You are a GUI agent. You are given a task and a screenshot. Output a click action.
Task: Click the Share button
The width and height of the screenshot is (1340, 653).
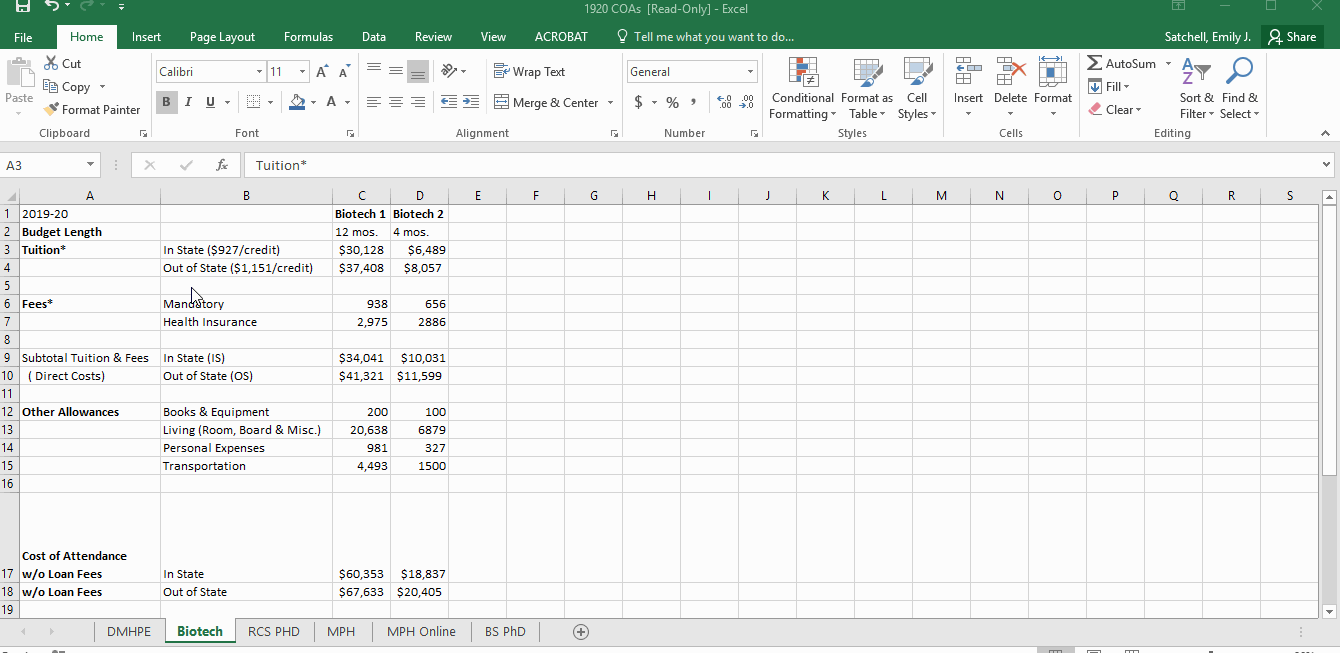tap(1292, 36)
